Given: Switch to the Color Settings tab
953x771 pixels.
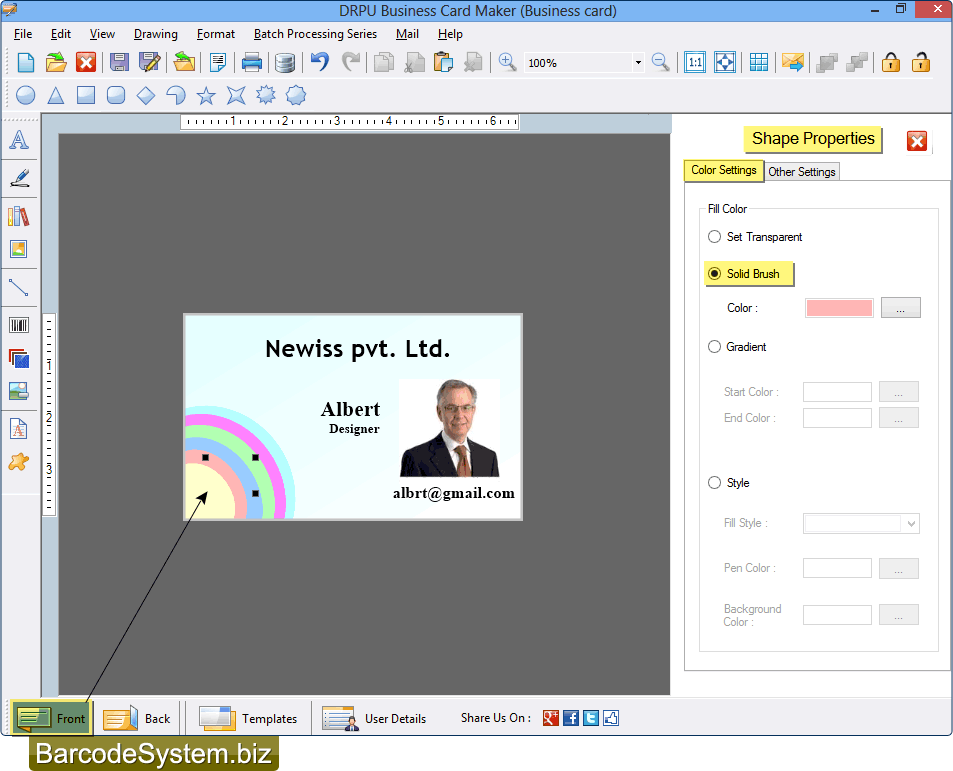Looking at the screenshot, I should (x=723, y=171).
